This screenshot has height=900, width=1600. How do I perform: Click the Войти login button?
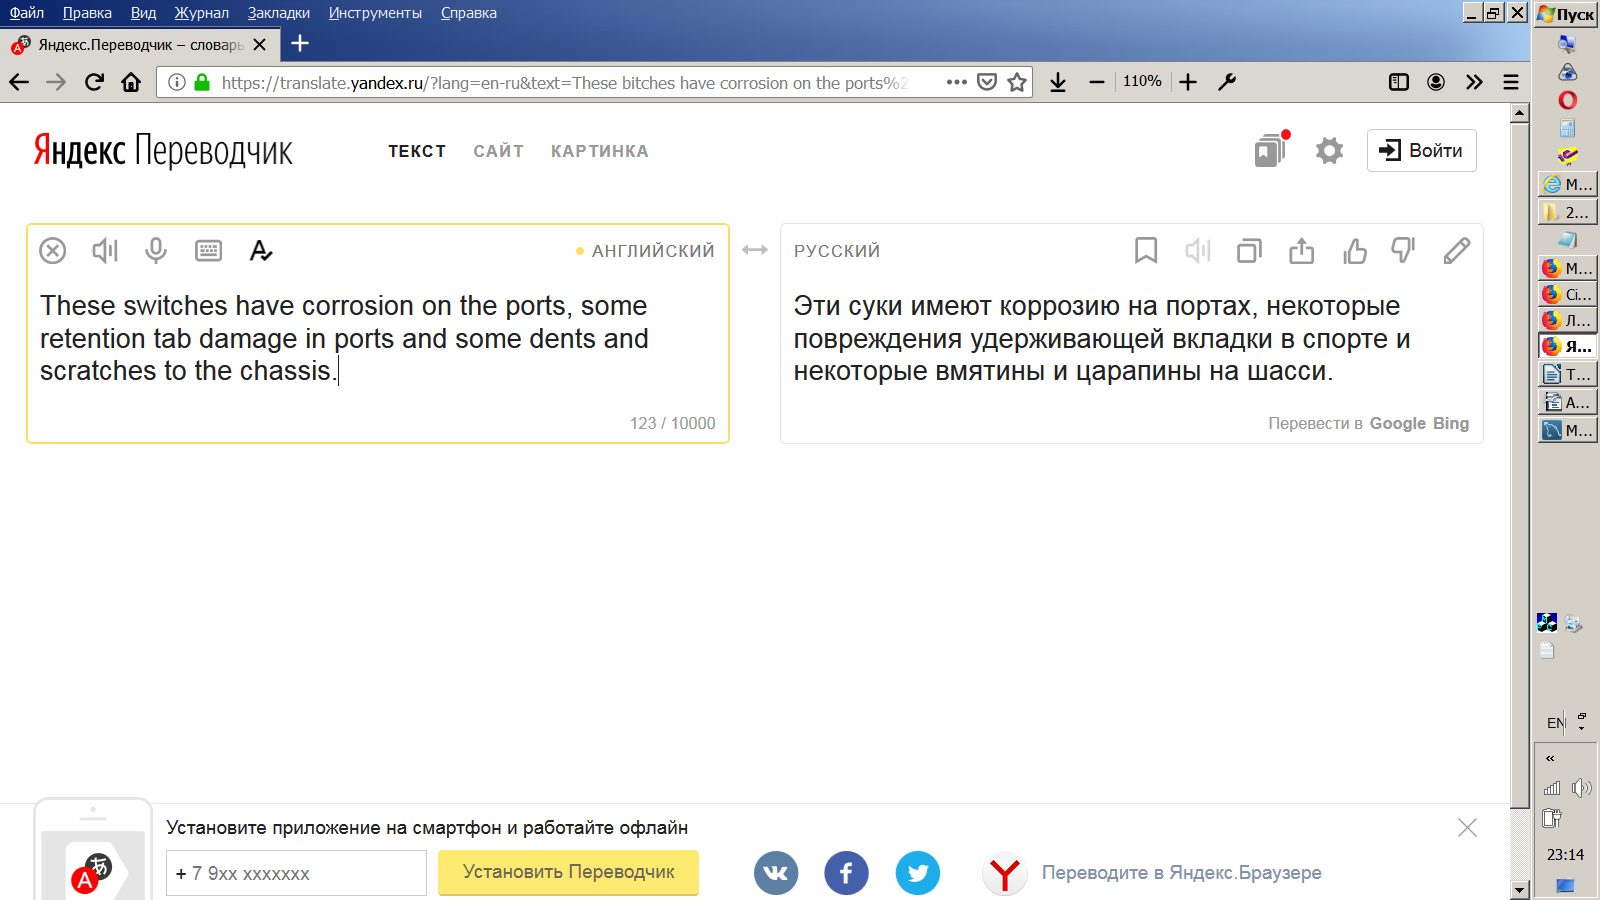pyautogui.click(x=1421, y=151)
